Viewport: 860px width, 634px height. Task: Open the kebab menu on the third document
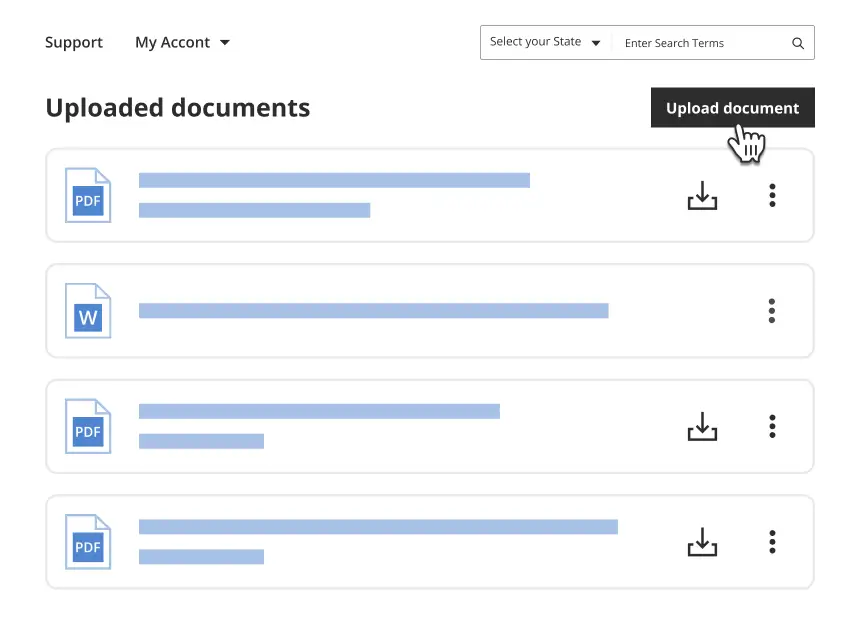pos(772,427)
